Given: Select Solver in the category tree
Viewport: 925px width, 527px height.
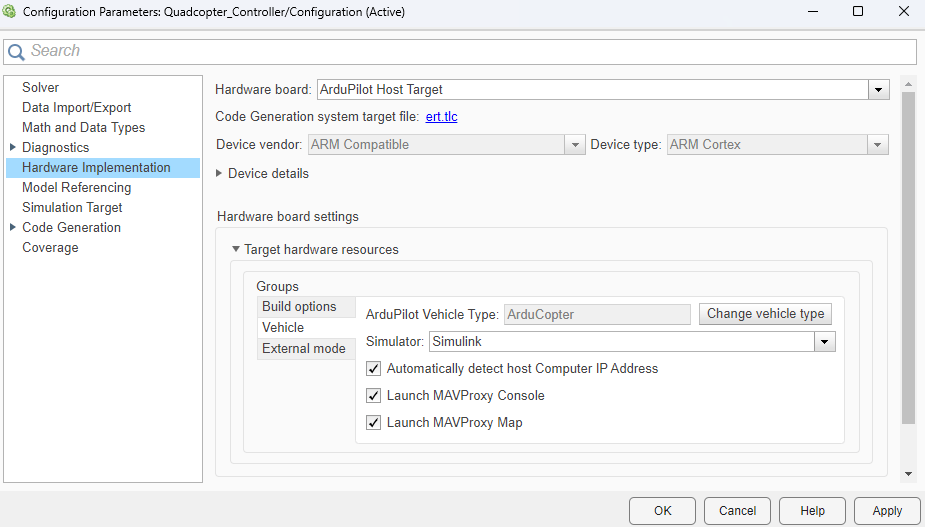Looking at the screenshot, I should (40, 87).
